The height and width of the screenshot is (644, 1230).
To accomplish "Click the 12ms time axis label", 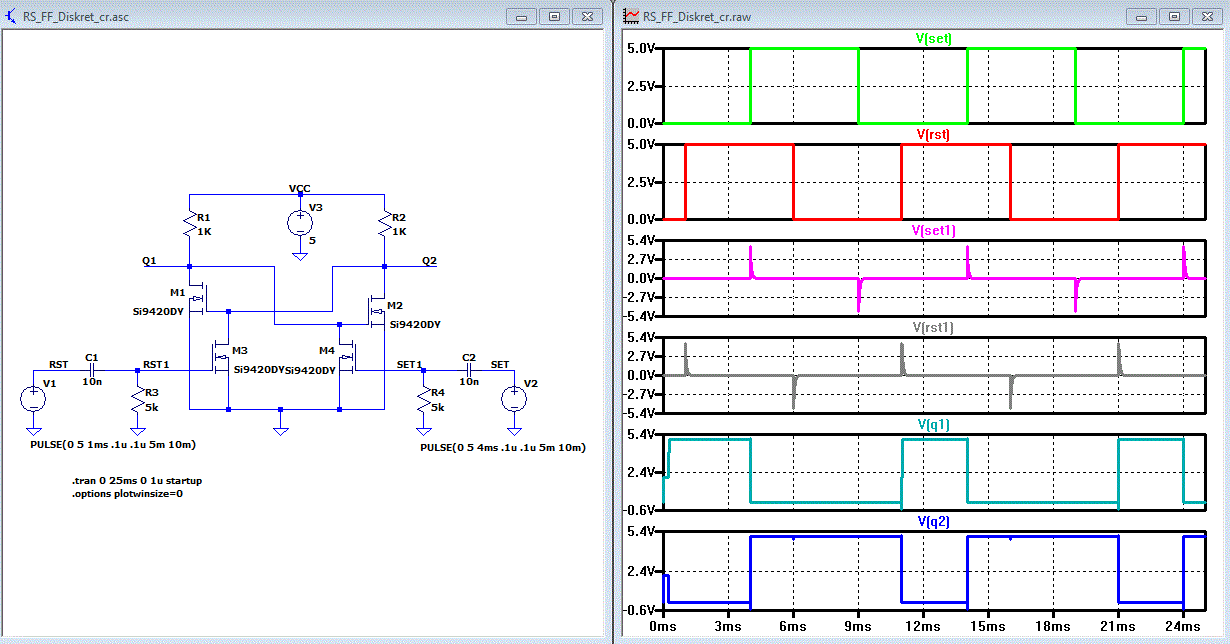I will (x=922, y=626).
